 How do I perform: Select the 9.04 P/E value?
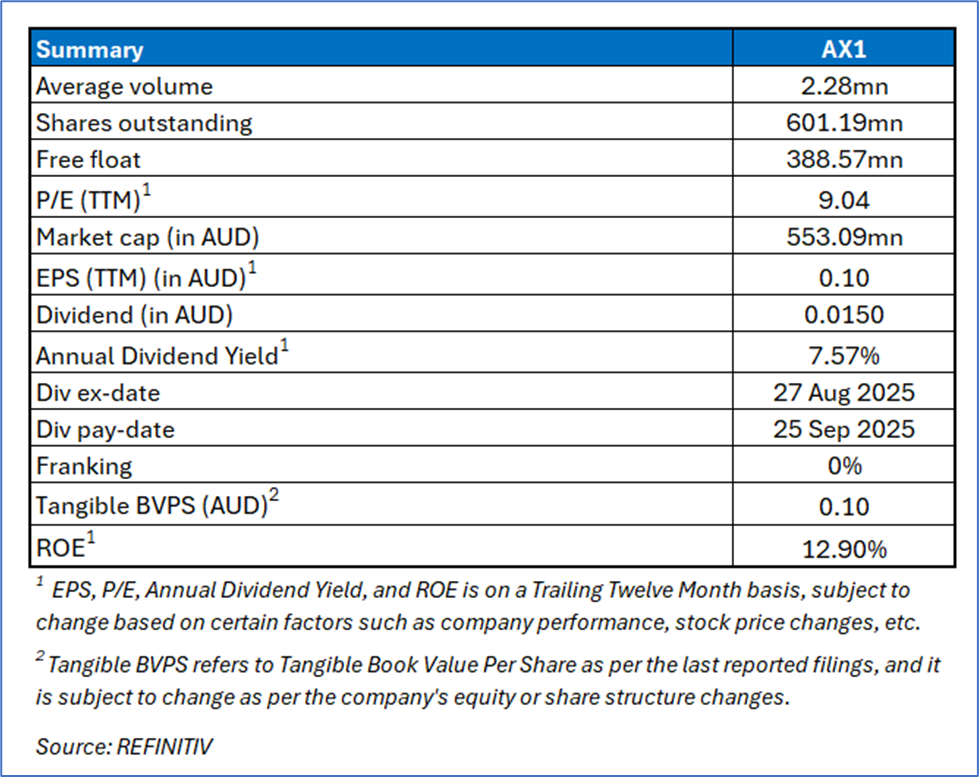pos(843,200)
